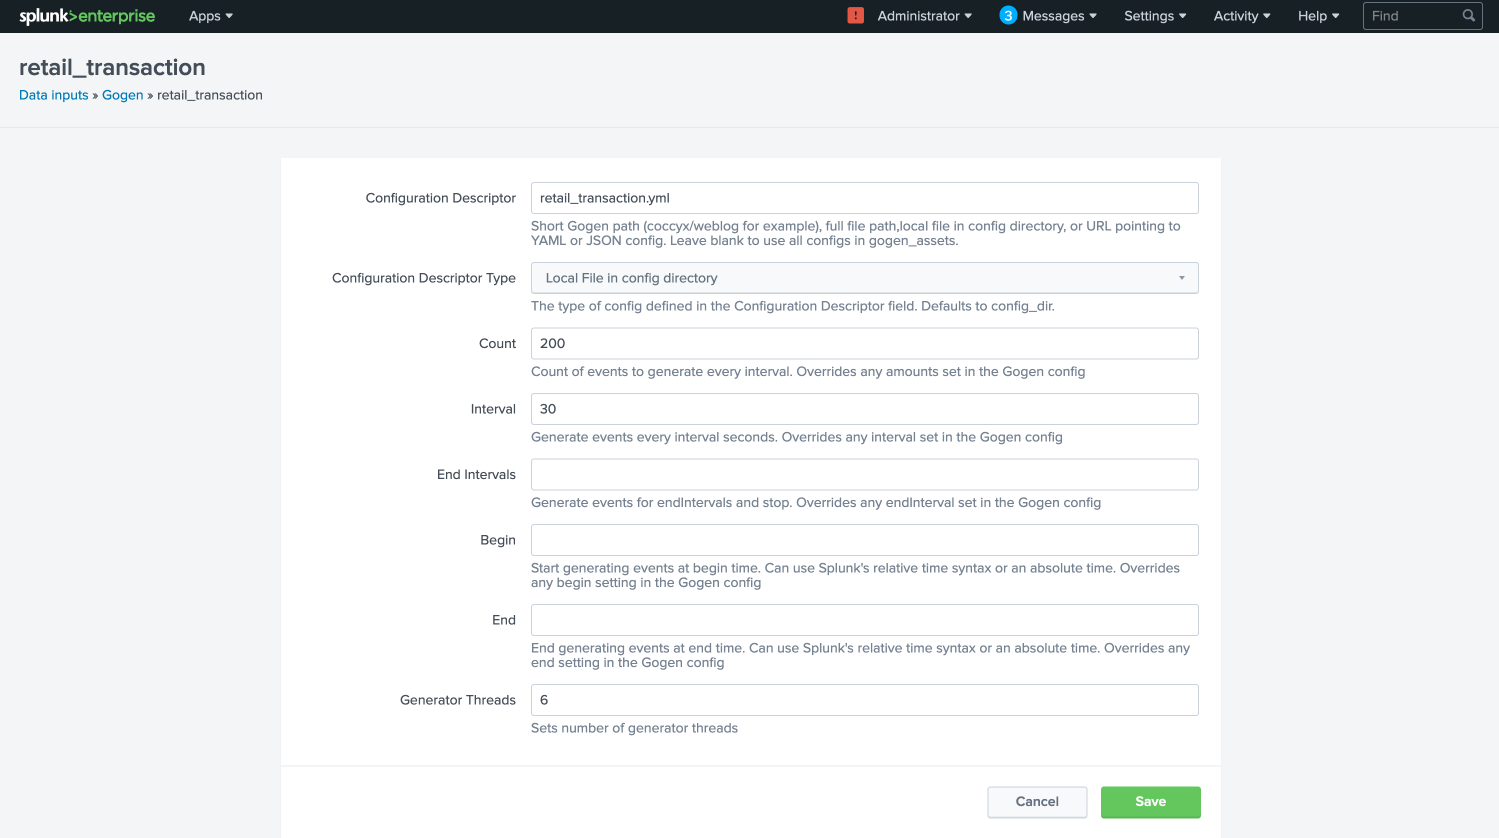Click the End Intervals field
1499x838 pixels.
864,475
